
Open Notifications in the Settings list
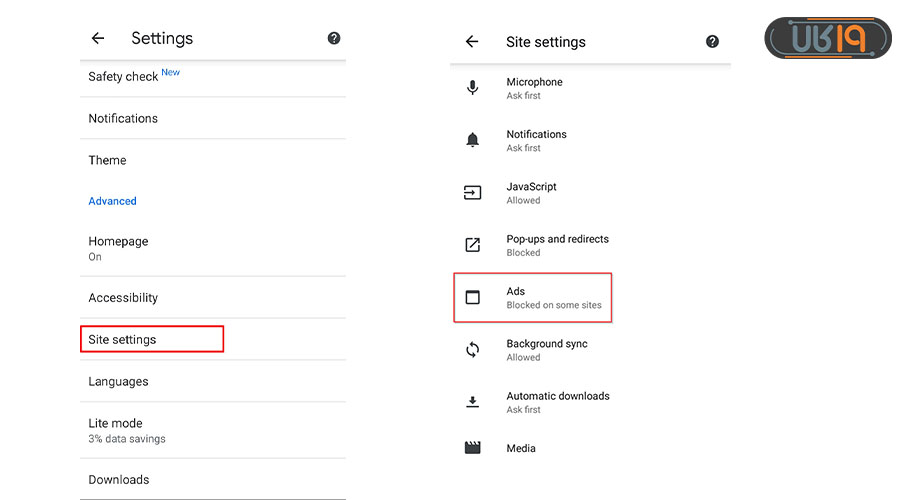pyautogui.click(x=123, y=118)
